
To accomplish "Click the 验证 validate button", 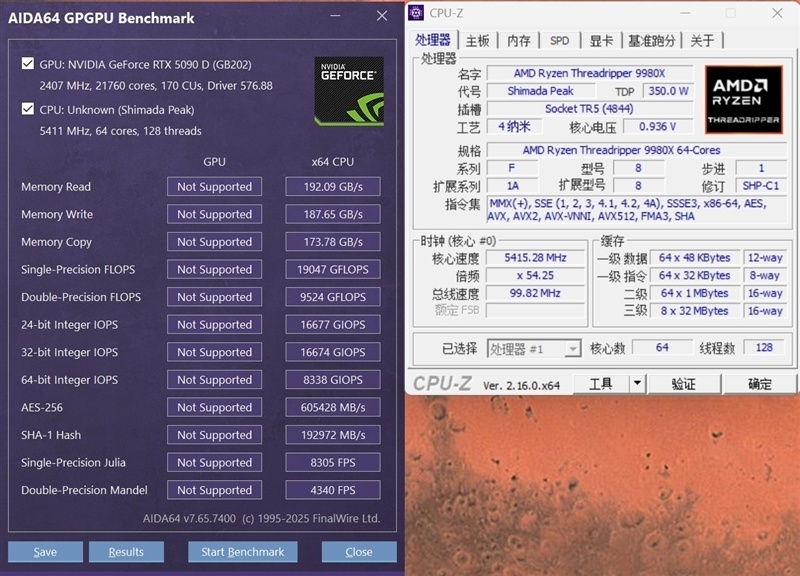I will 683,384.
